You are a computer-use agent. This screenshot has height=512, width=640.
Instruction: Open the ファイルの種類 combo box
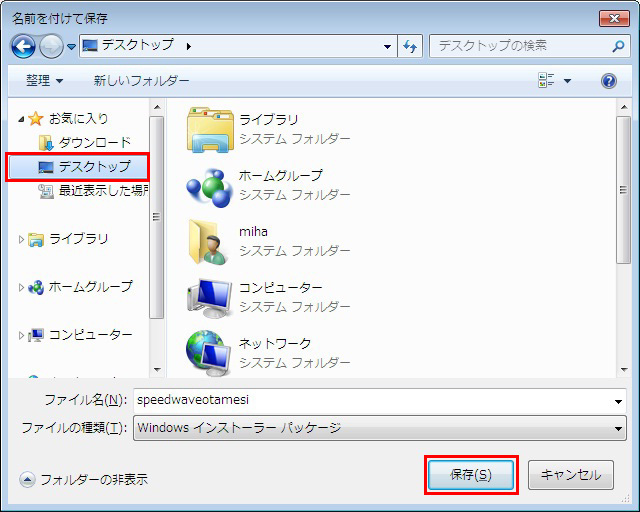[379, 428]
